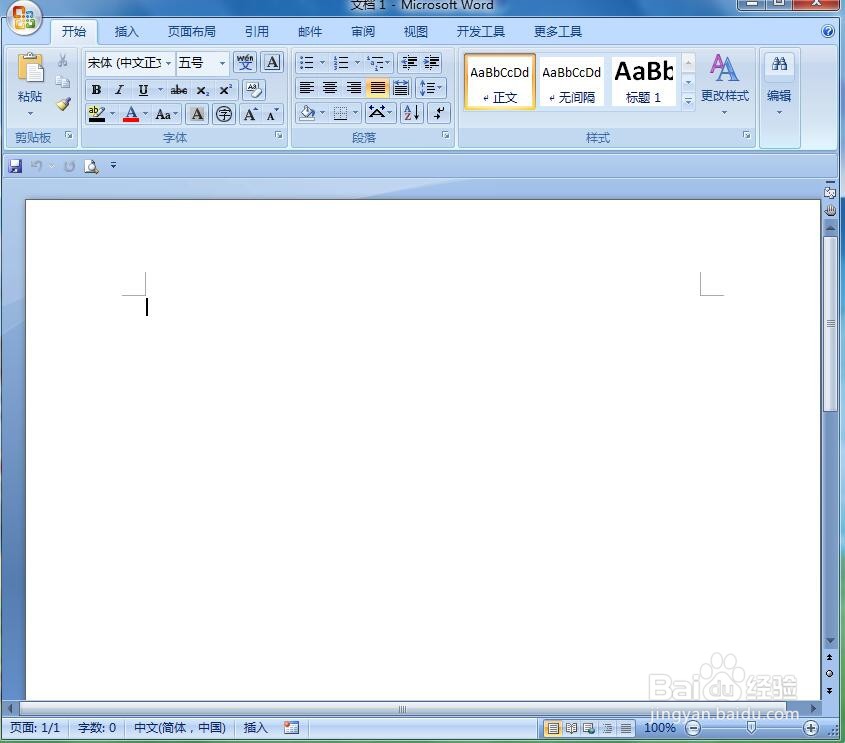Click Grow Font button
This screenshot has height=743, width=845.
tap(250, 114)
